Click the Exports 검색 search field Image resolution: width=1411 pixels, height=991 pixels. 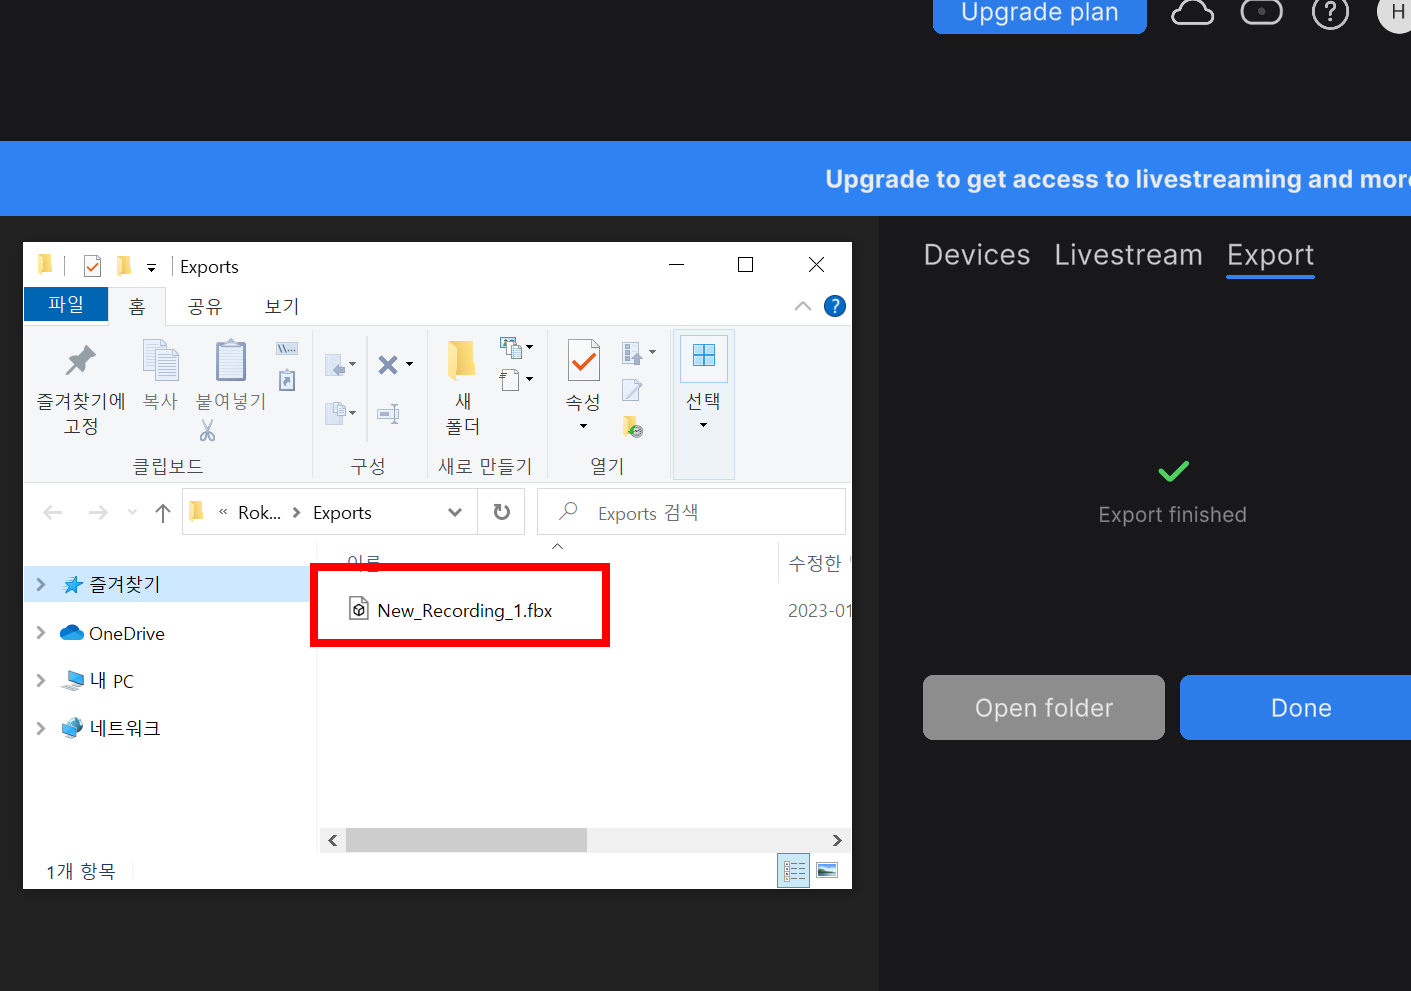(x=691, y=512)
